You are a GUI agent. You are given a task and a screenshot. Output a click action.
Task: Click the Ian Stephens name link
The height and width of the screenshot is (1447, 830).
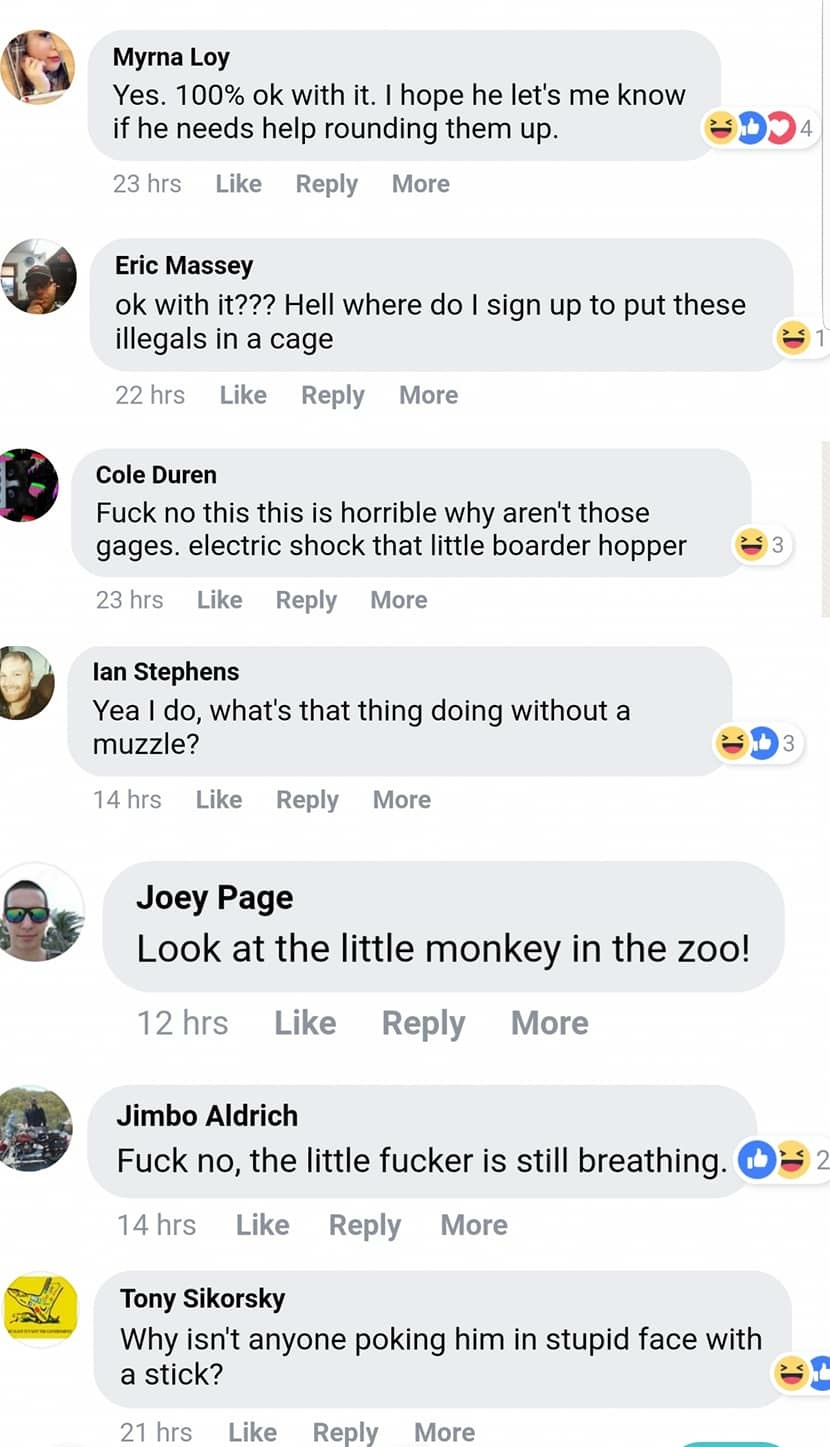point(166,672)
